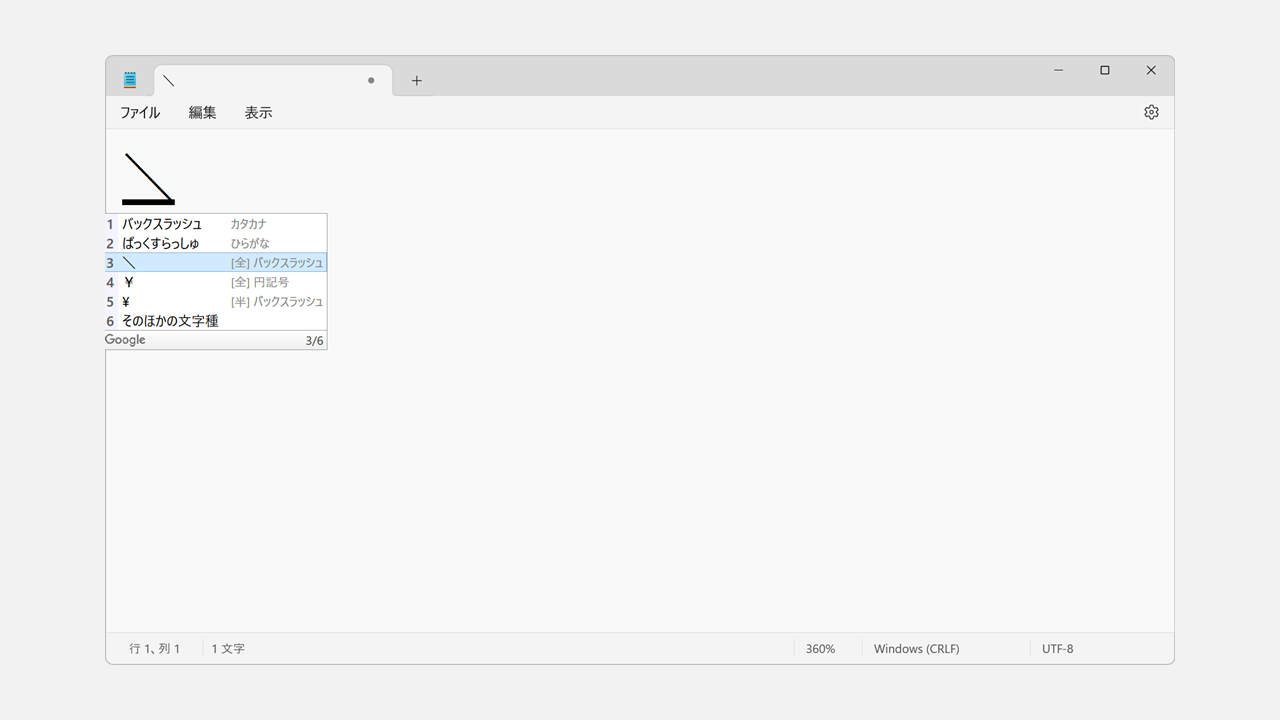This screenshot has width=1280, height=720.
Task: Open the 表示 menu
Action: click(258, 113)
